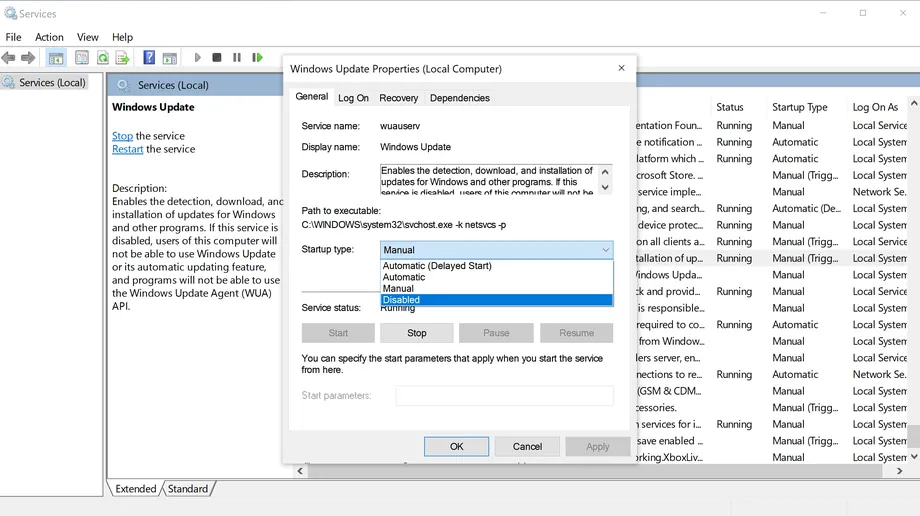
Task: Click the services list horizontal scroll right arrow
Action: click(x=899, y=471)
